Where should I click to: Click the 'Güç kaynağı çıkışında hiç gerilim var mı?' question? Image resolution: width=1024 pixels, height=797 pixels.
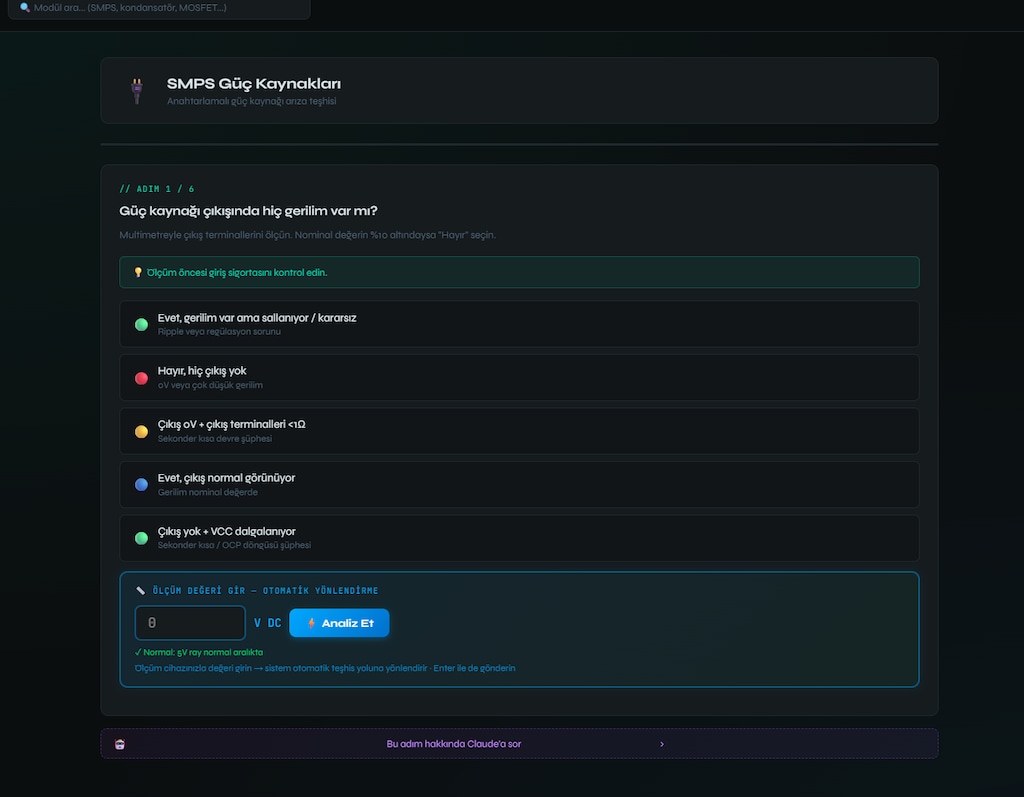pos(248,211)
